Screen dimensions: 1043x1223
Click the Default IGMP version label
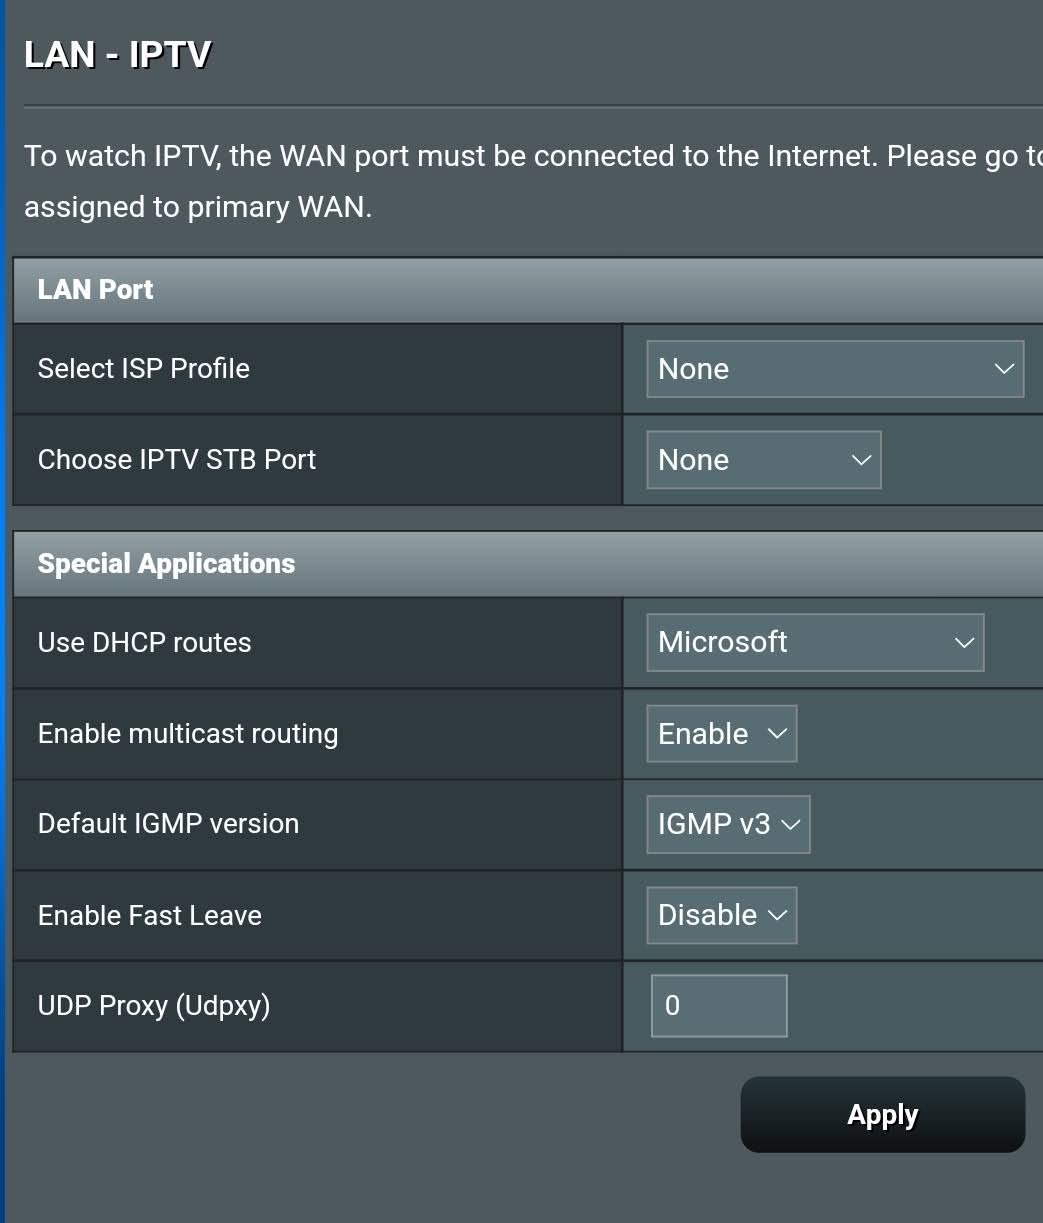[x=169, y=824]
